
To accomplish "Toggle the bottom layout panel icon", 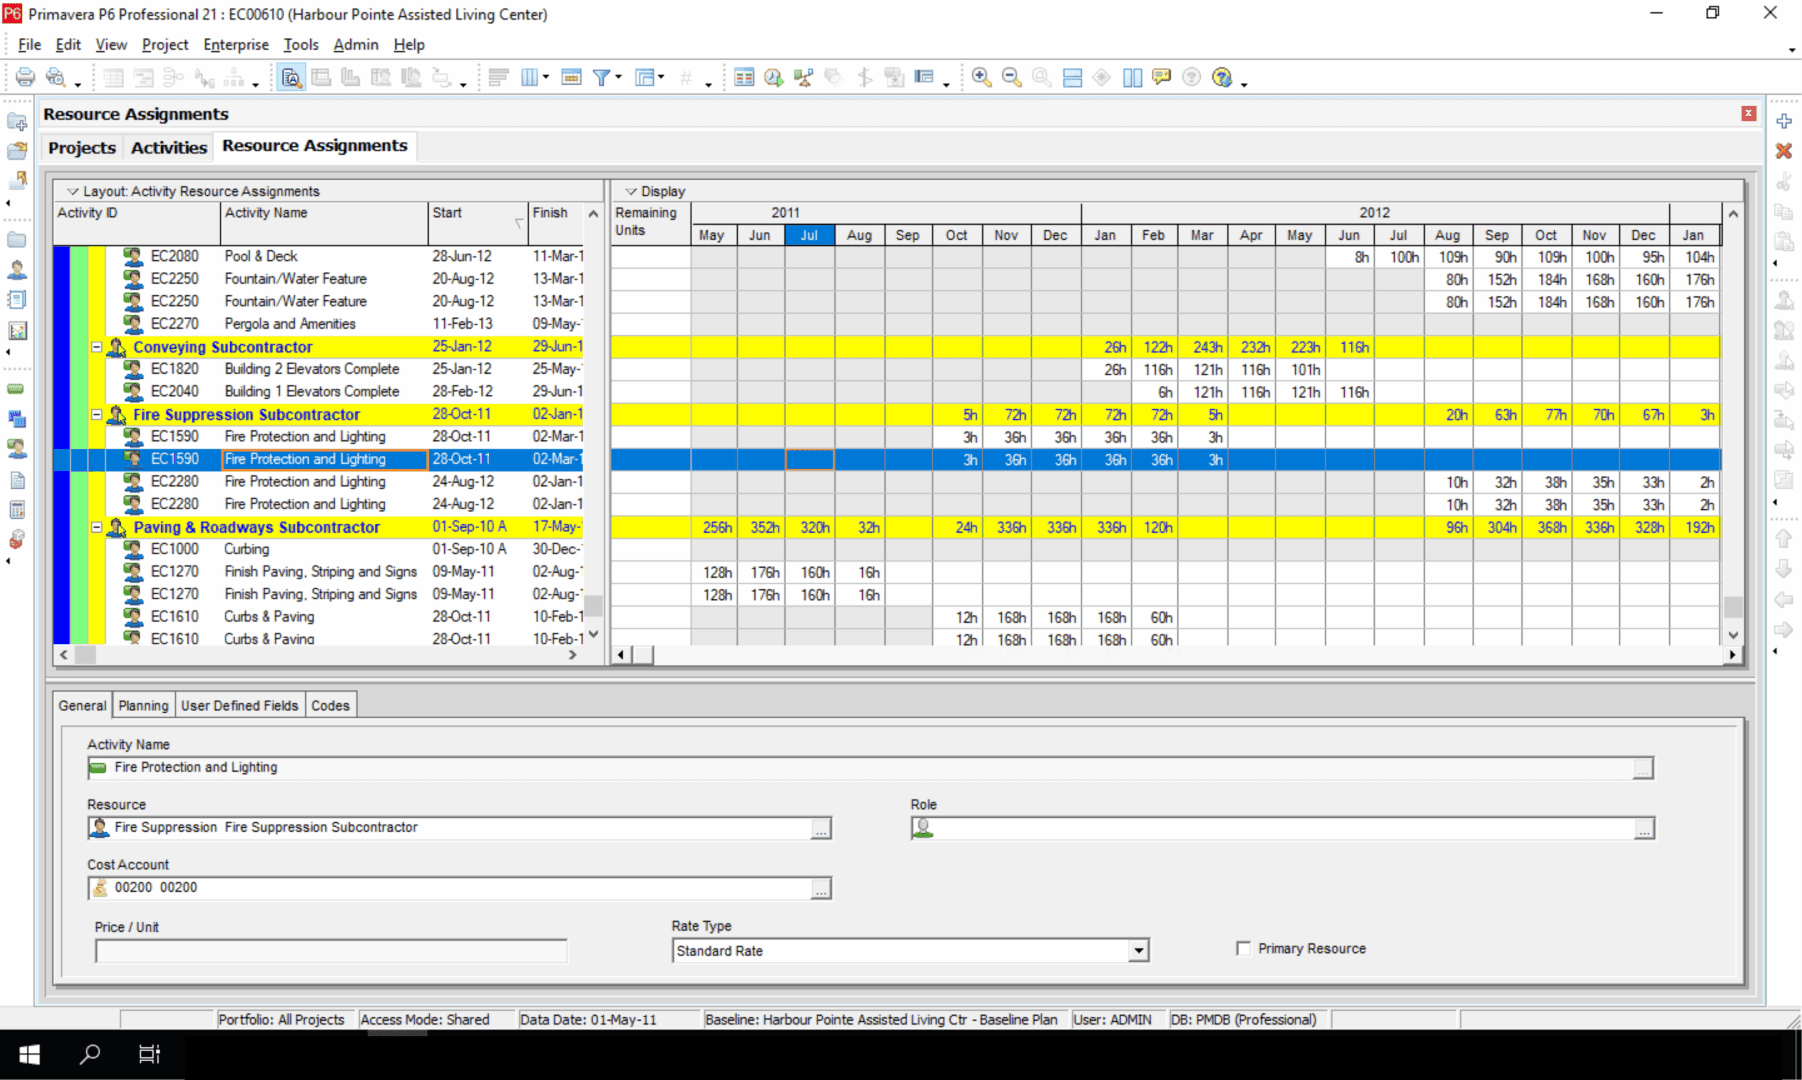I will point(1072,78).
